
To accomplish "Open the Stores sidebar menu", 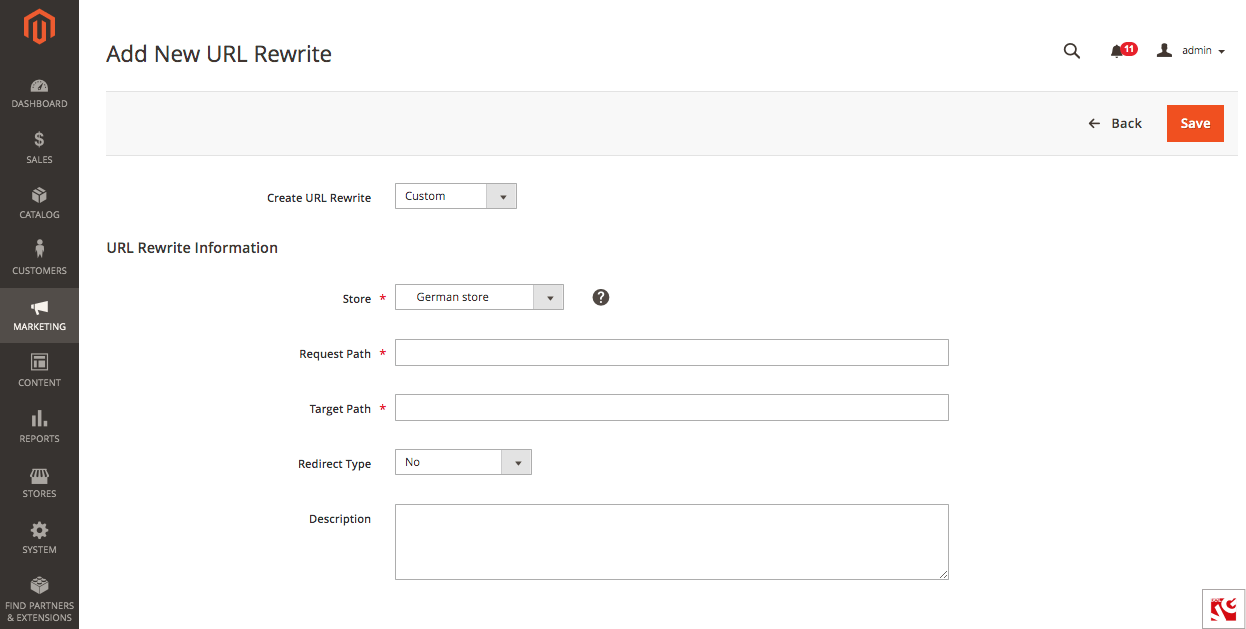I will [39, 482].
